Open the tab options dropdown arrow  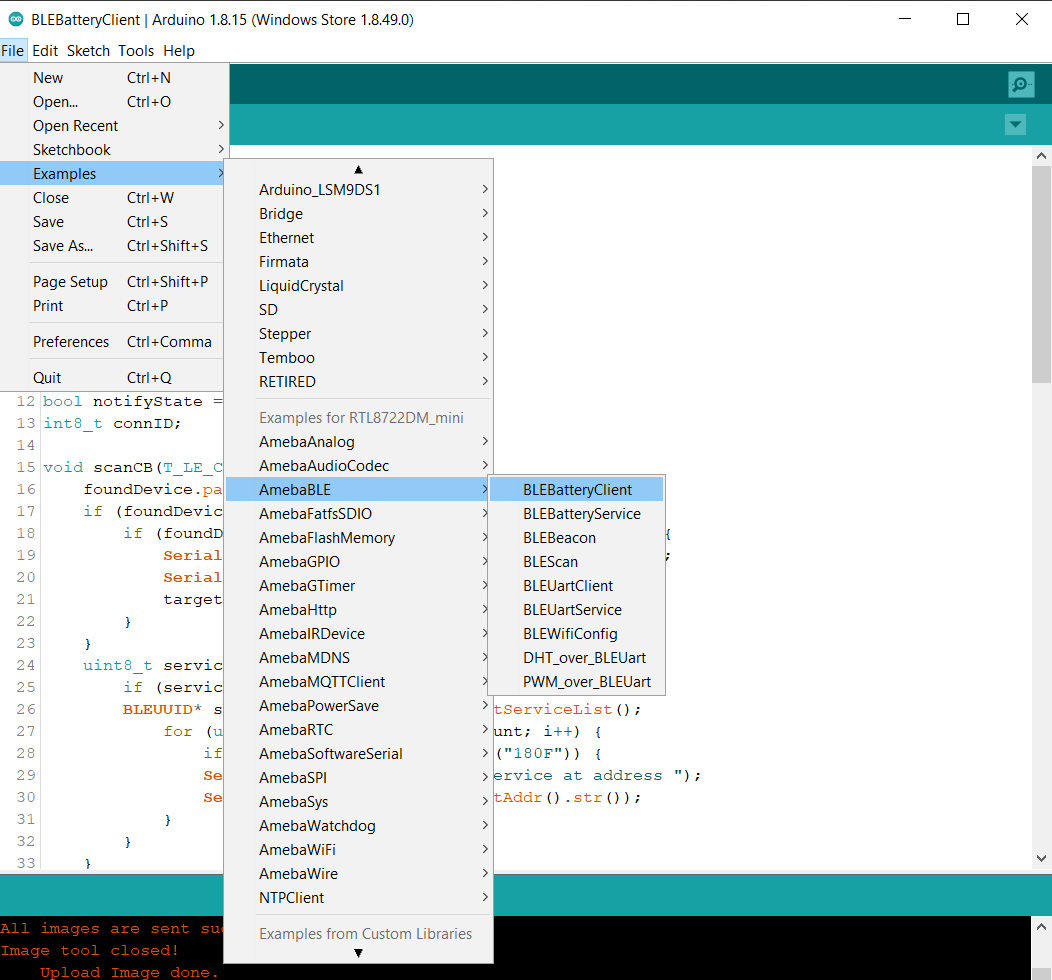(1015, 124)
